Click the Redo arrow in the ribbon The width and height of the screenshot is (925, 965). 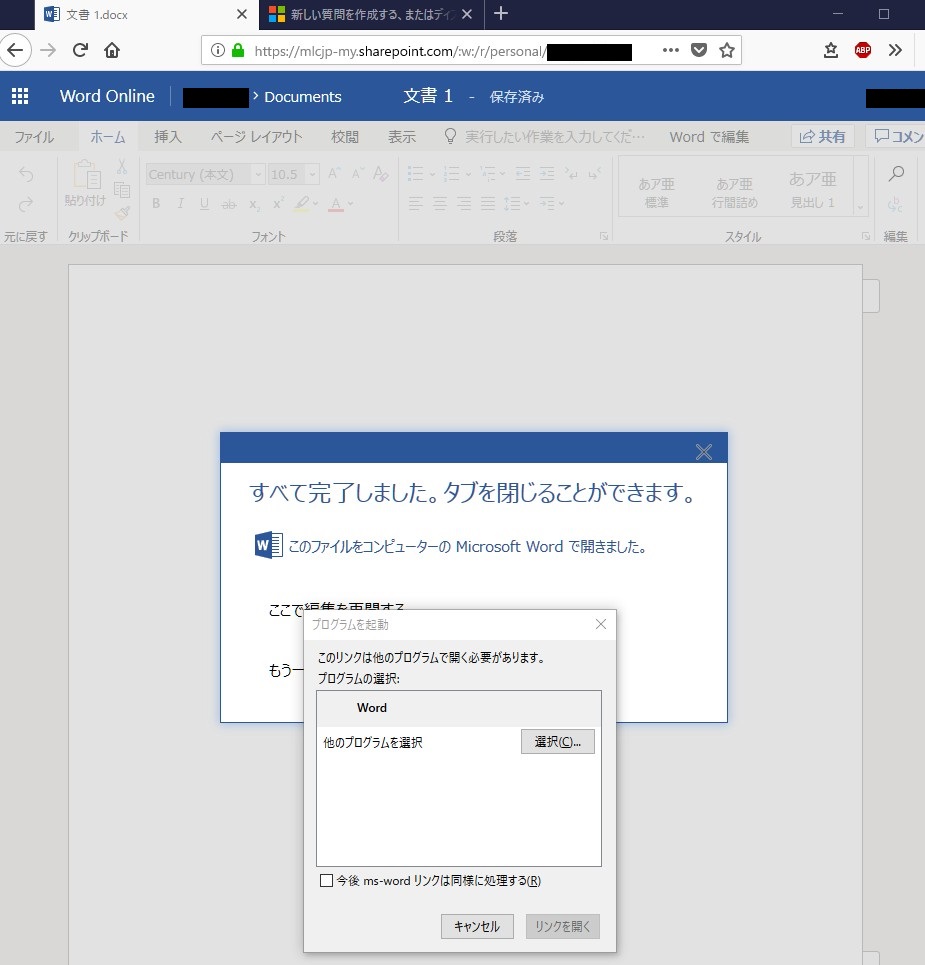coord(26,204)
